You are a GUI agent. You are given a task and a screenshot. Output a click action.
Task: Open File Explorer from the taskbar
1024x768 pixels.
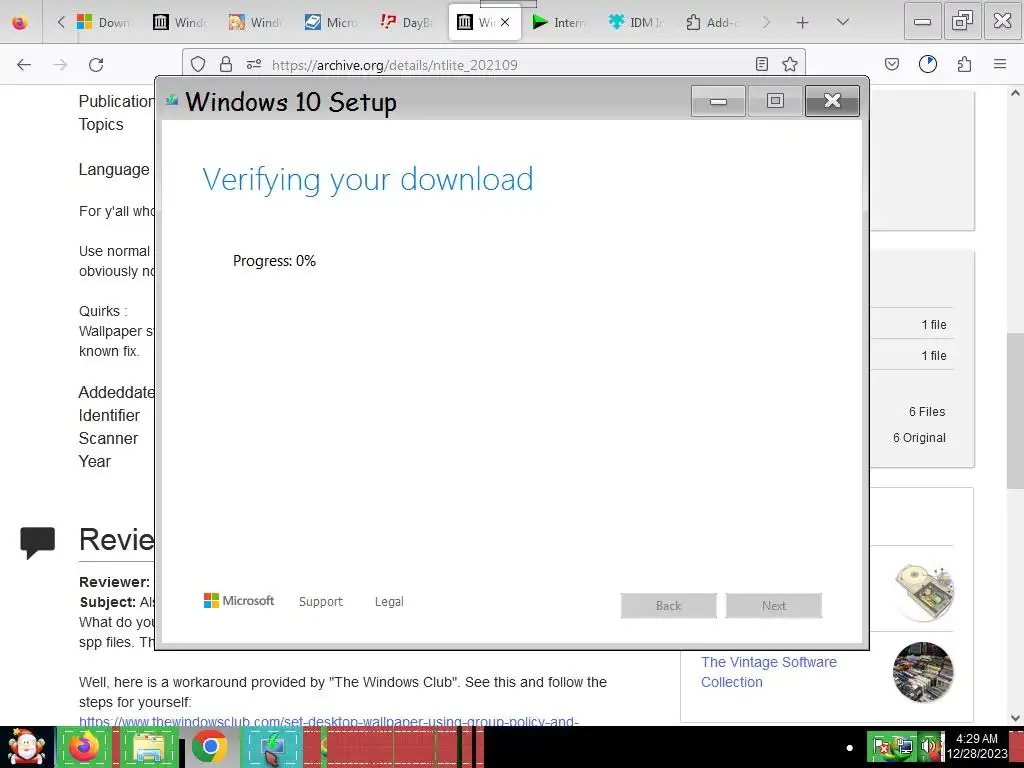click(x=148, y=748)
